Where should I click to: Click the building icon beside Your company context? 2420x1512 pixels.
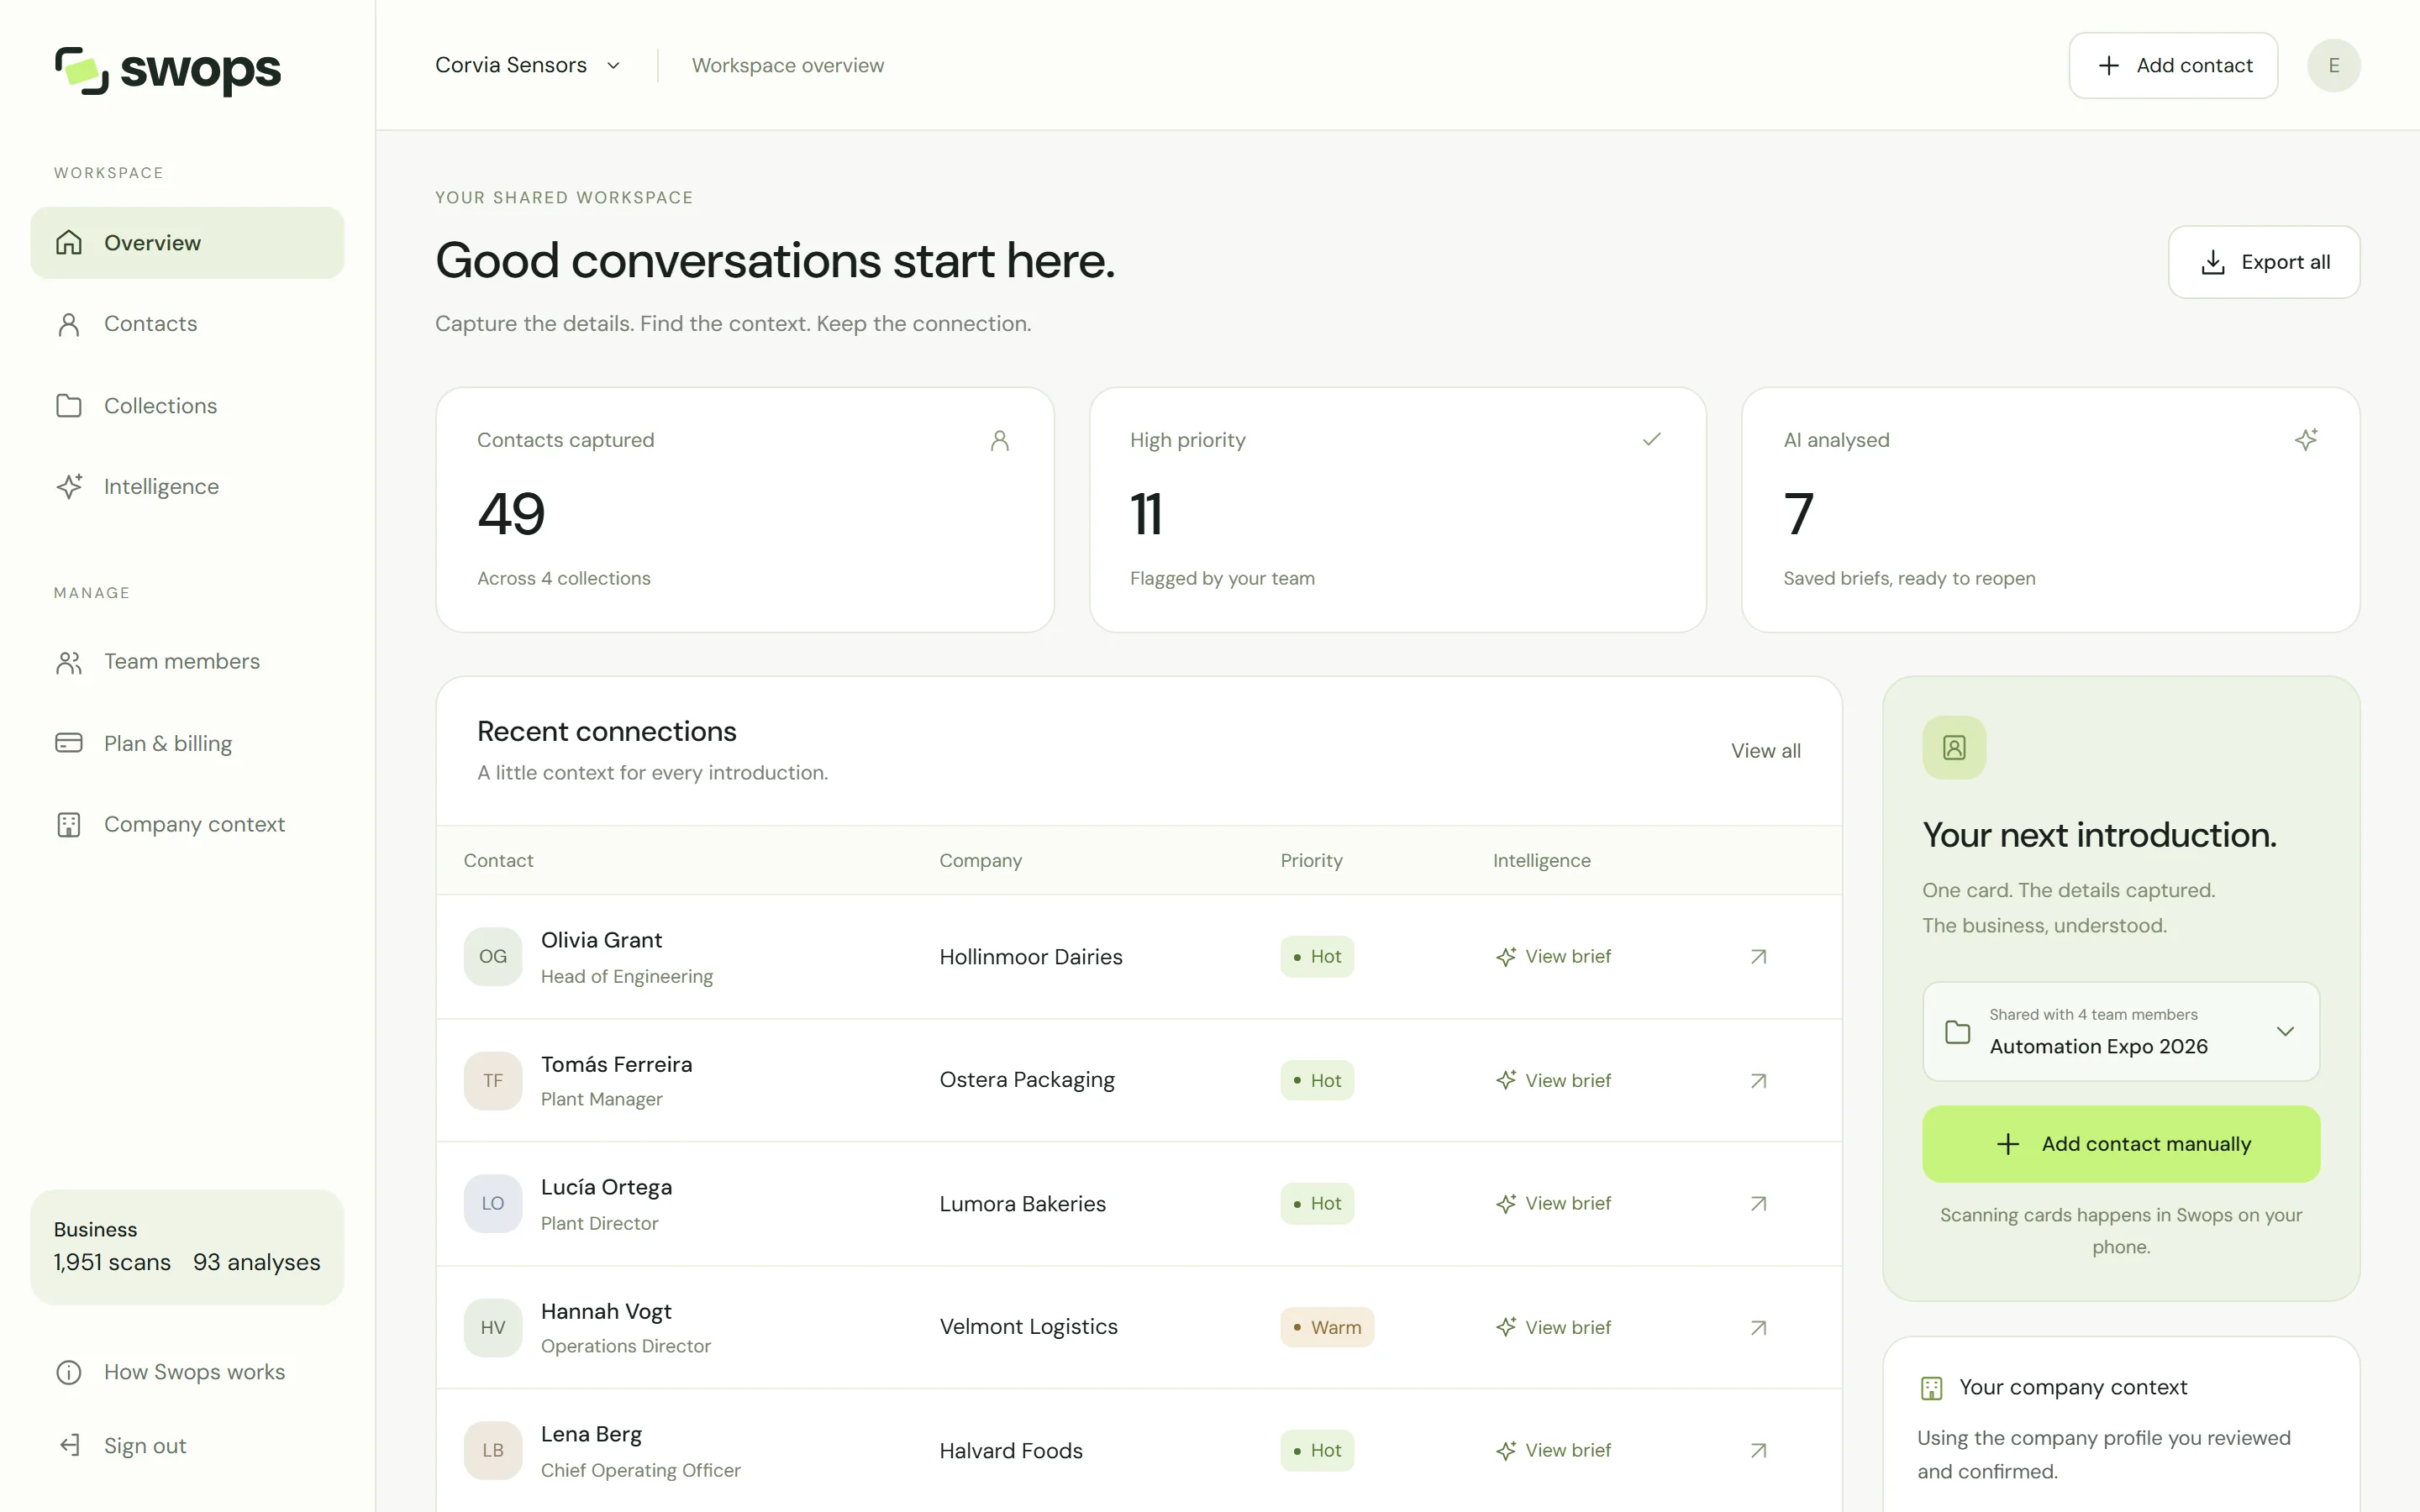coord(1931,1388)
